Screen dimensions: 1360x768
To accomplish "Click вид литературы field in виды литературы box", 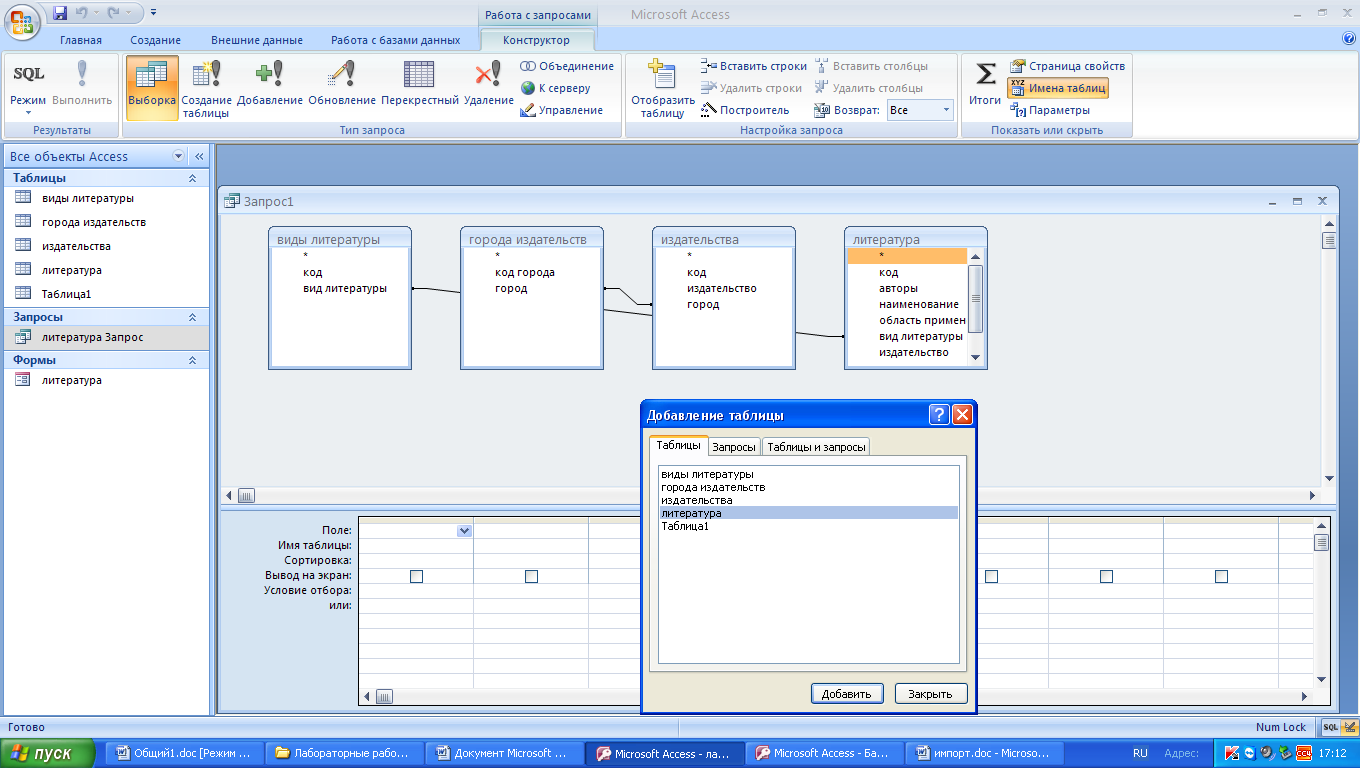I will click(x=344, y=288).
